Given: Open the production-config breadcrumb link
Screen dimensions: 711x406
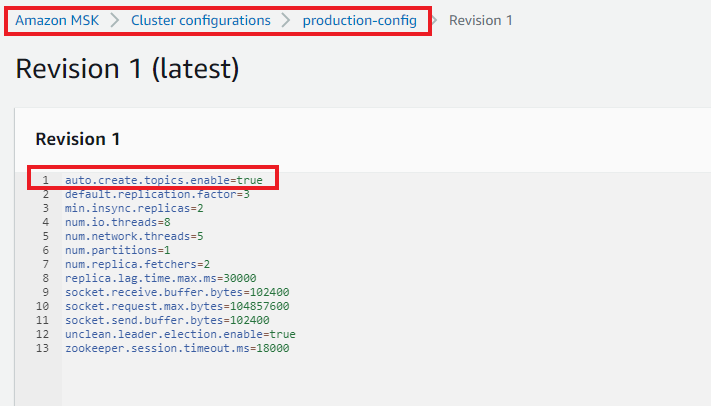Looking at the screenshot, I should click(359, 20).
